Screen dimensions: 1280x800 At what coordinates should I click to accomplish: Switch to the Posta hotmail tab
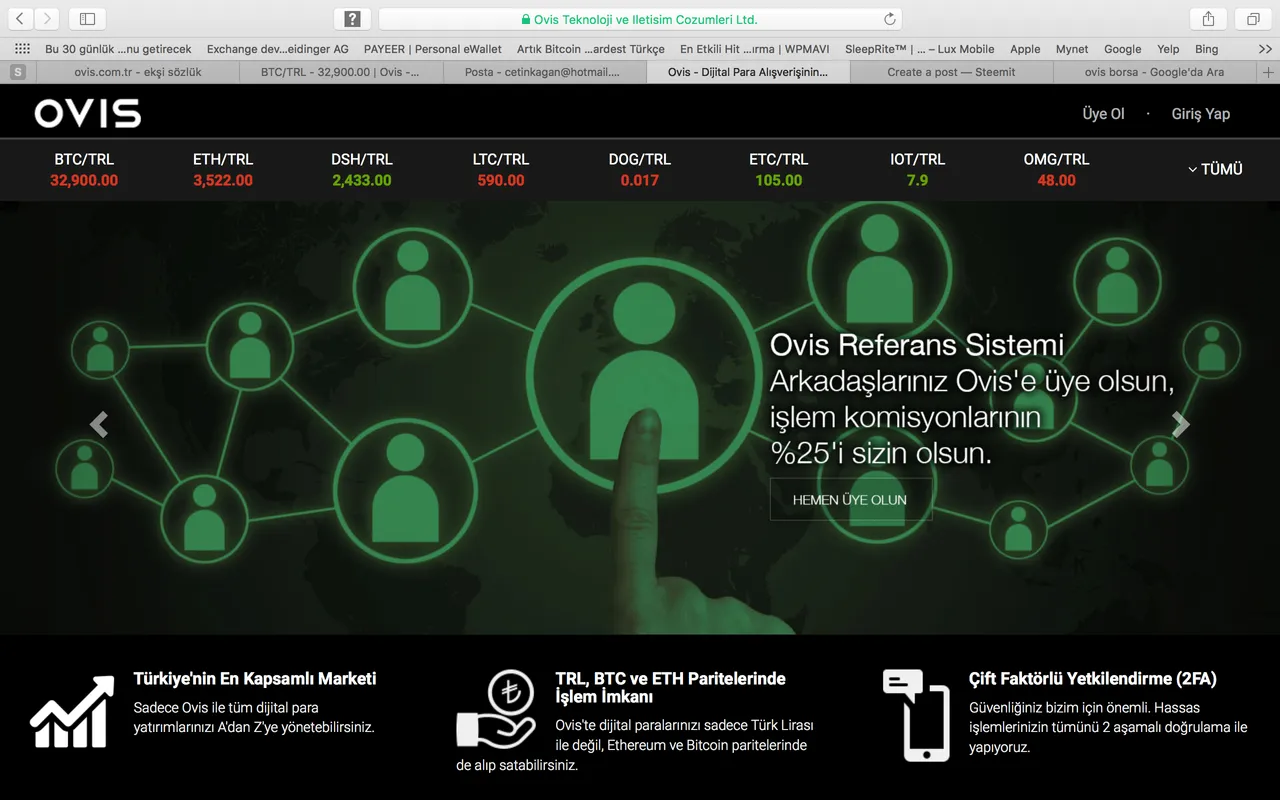pos(543,72)
